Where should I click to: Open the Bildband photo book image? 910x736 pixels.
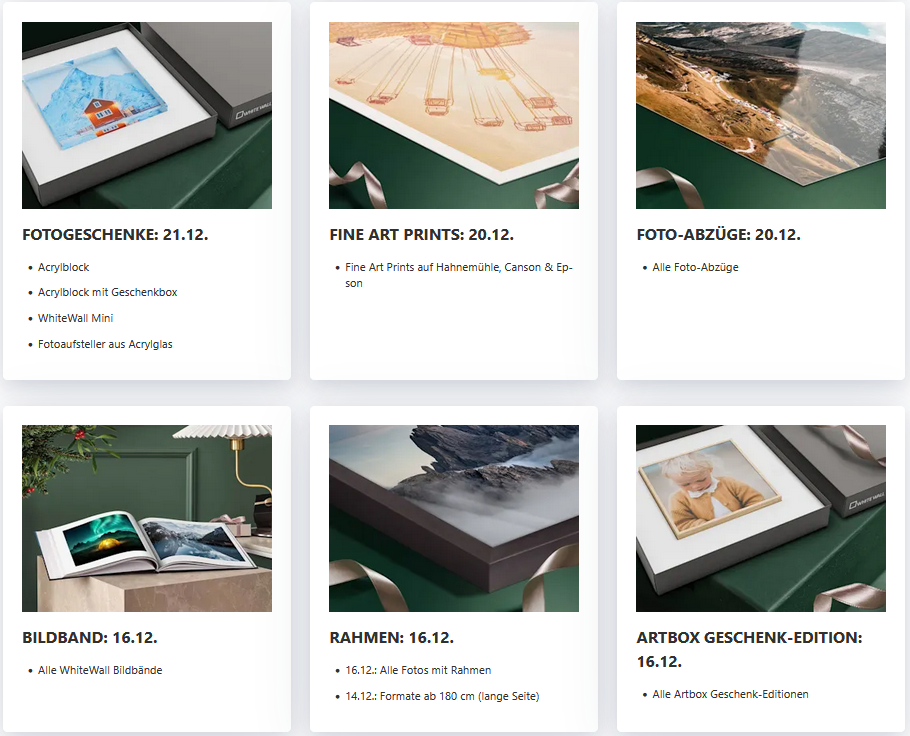pos(147,518)
